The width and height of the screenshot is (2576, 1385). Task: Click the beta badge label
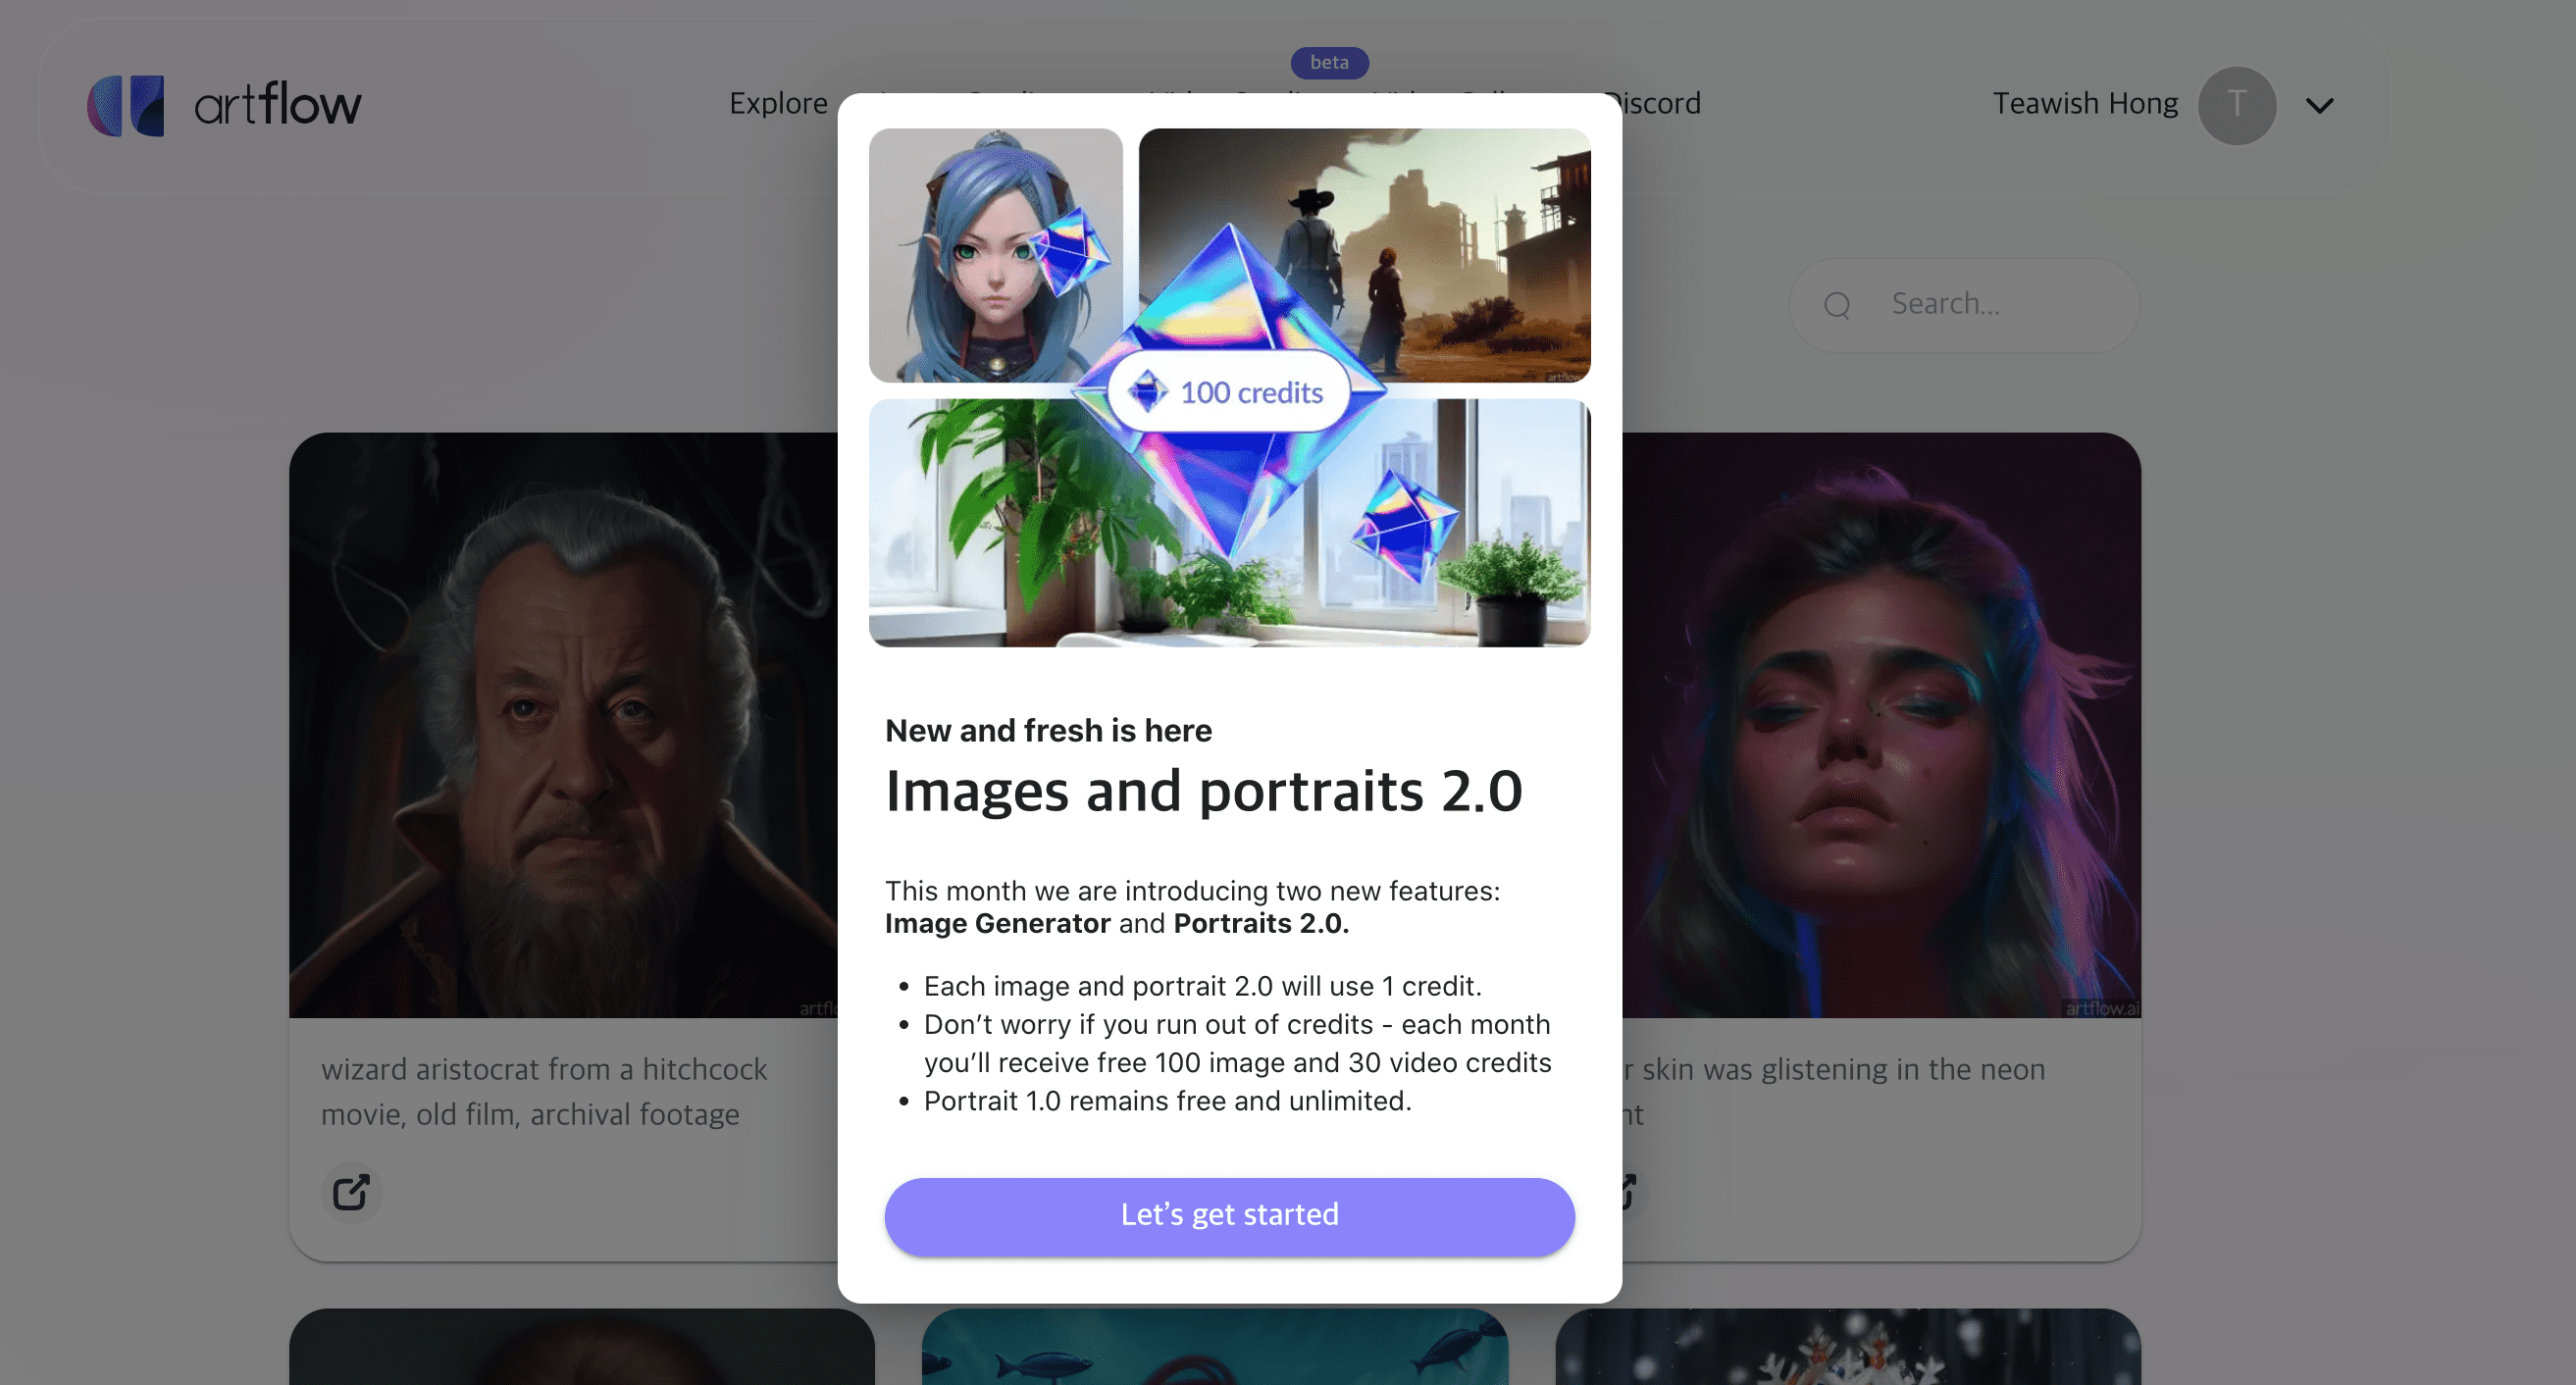click(1328, 62)
